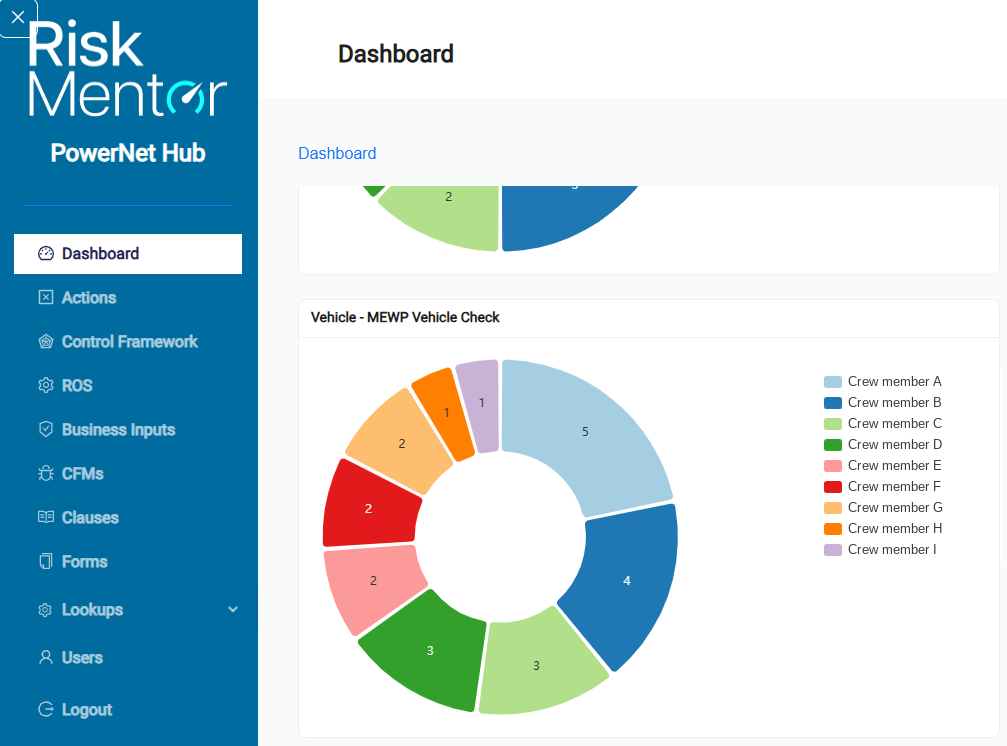Click the Forms document icon

pyautogui.click(x=46, y=561)
